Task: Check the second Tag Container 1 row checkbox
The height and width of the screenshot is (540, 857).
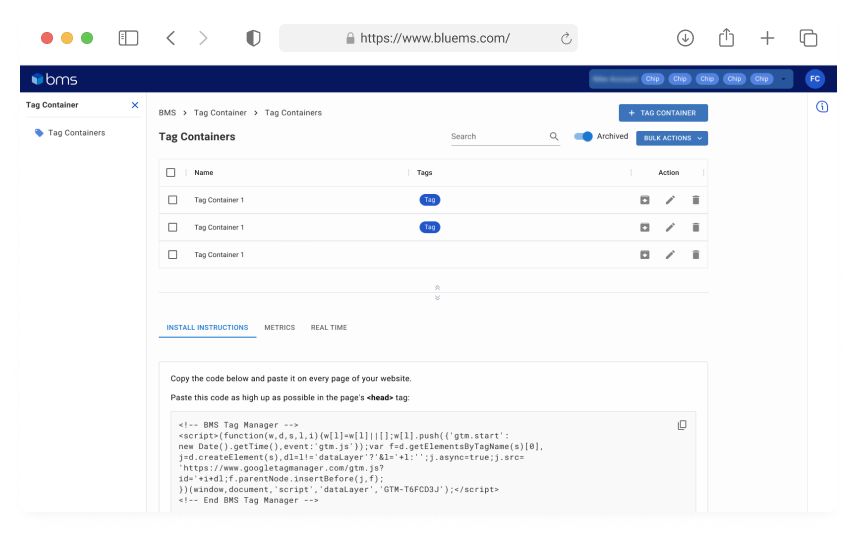Action: [x=173, y=227]
